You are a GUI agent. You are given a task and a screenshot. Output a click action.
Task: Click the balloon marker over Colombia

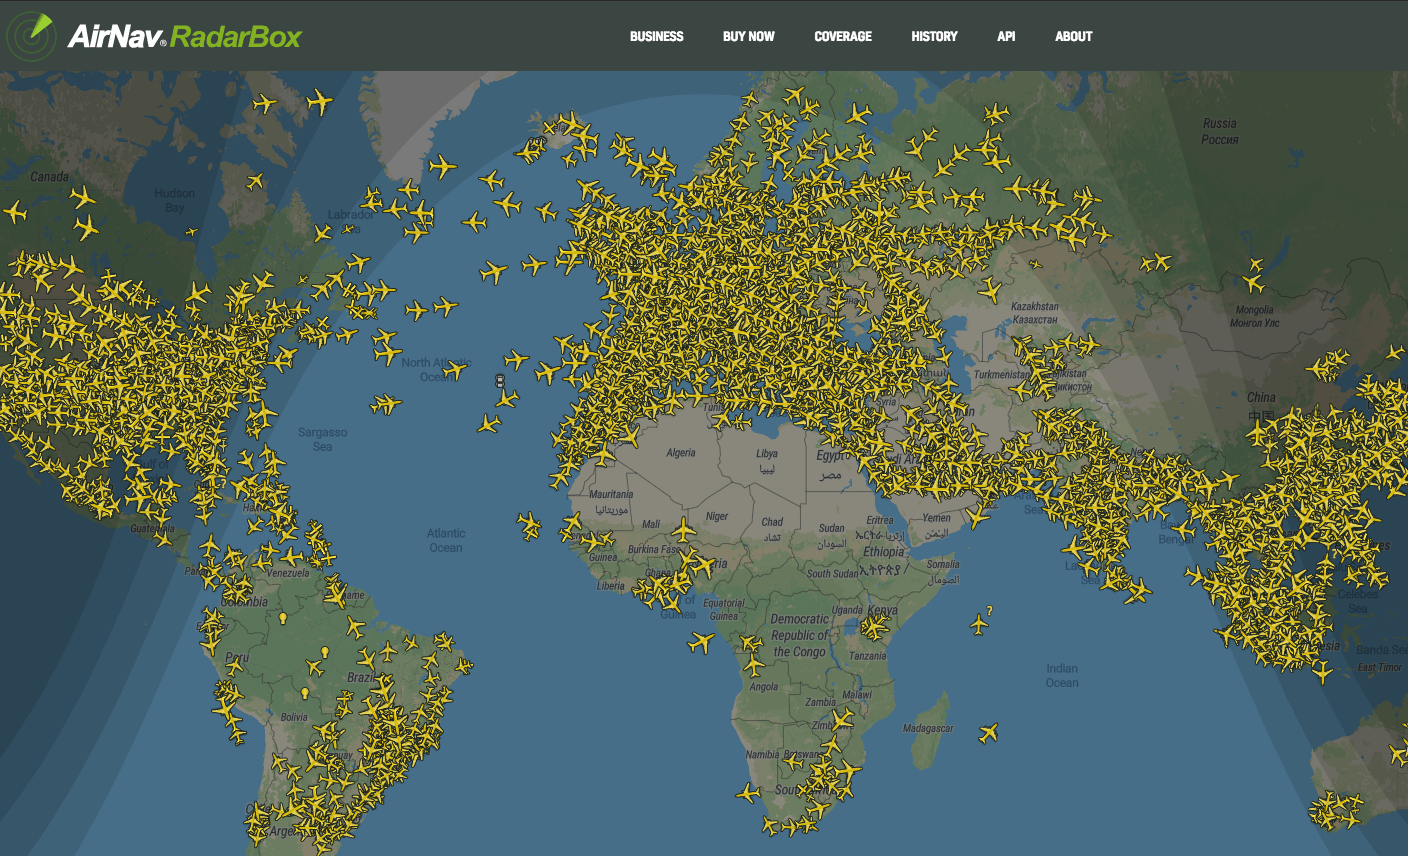pos(283,618)
